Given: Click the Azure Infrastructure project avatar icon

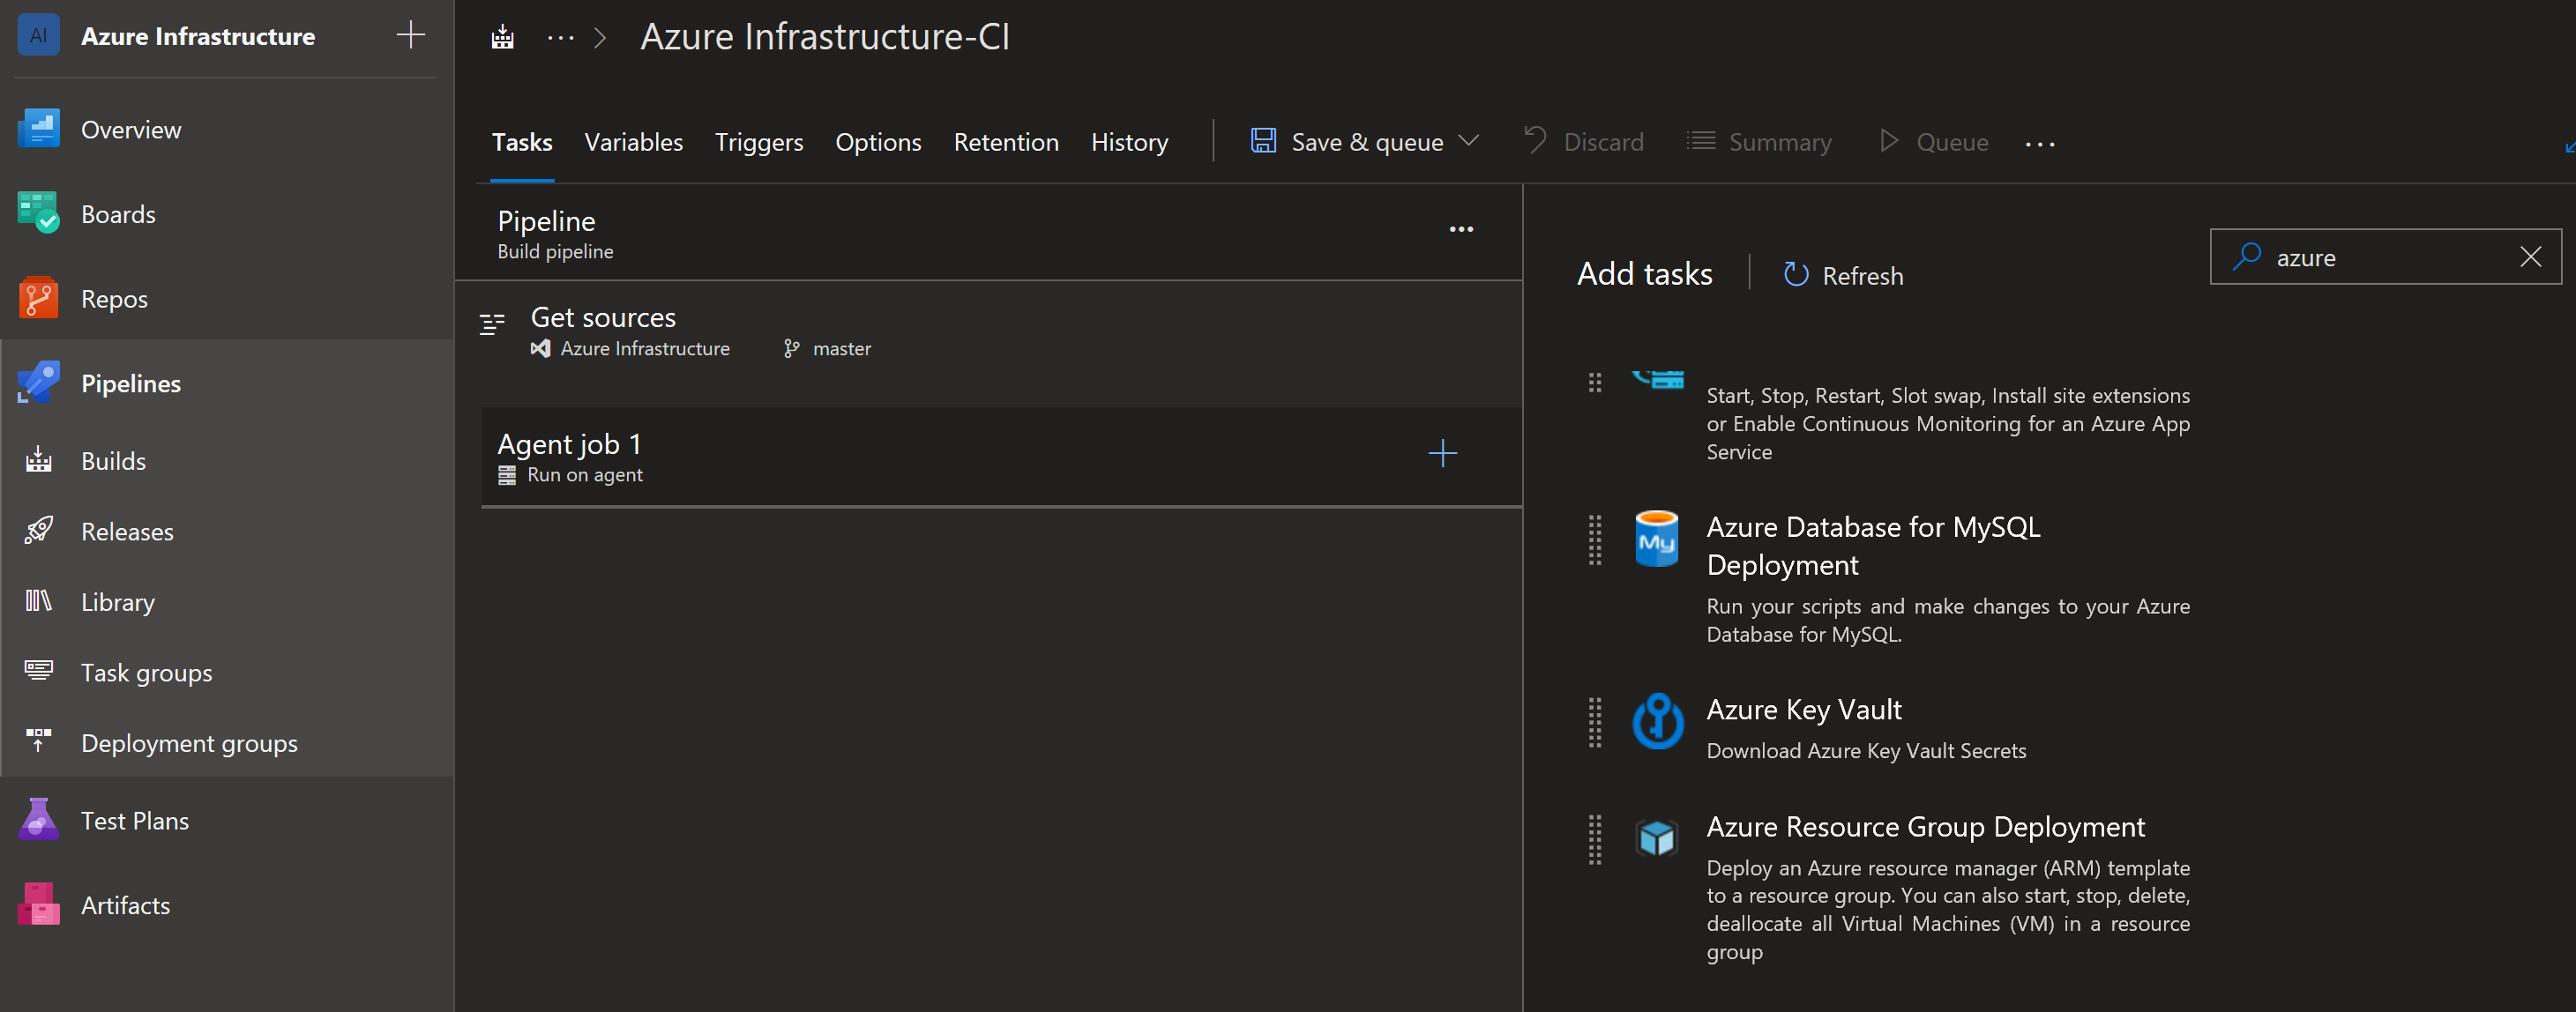Looking at the screenshot, I should pos(38,35).
